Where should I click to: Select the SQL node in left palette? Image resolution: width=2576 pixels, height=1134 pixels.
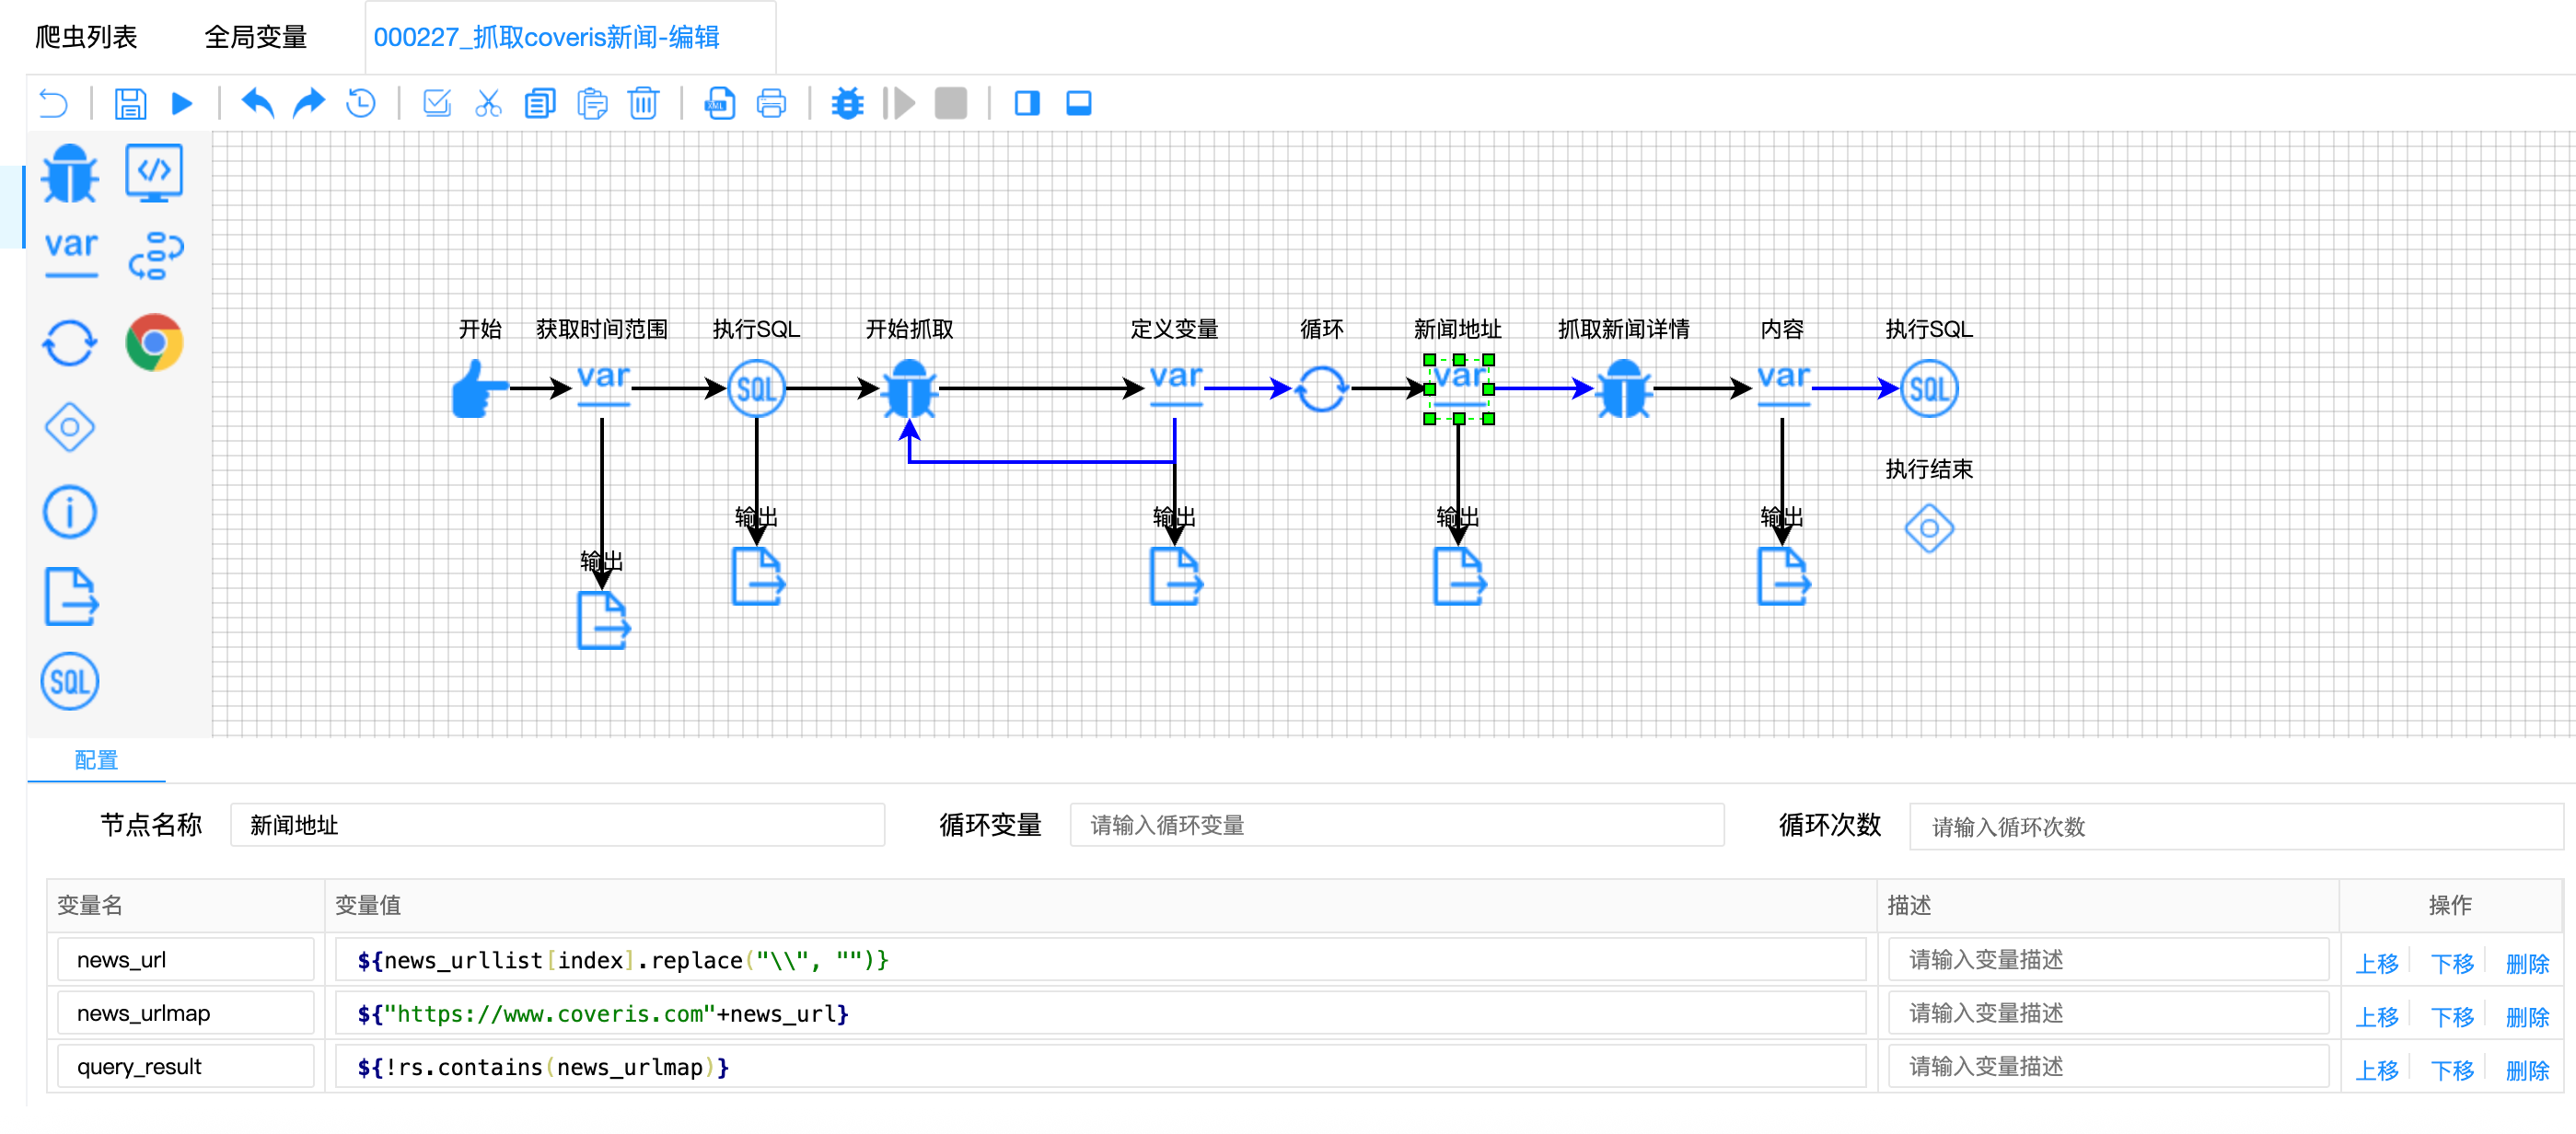tap(70, 682)
